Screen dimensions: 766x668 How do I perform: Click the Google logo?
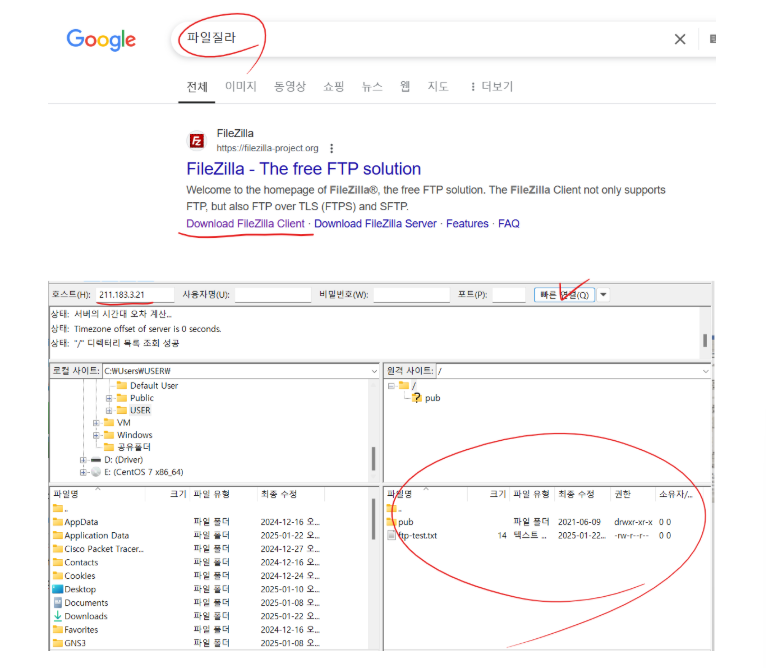coord(101,40)
